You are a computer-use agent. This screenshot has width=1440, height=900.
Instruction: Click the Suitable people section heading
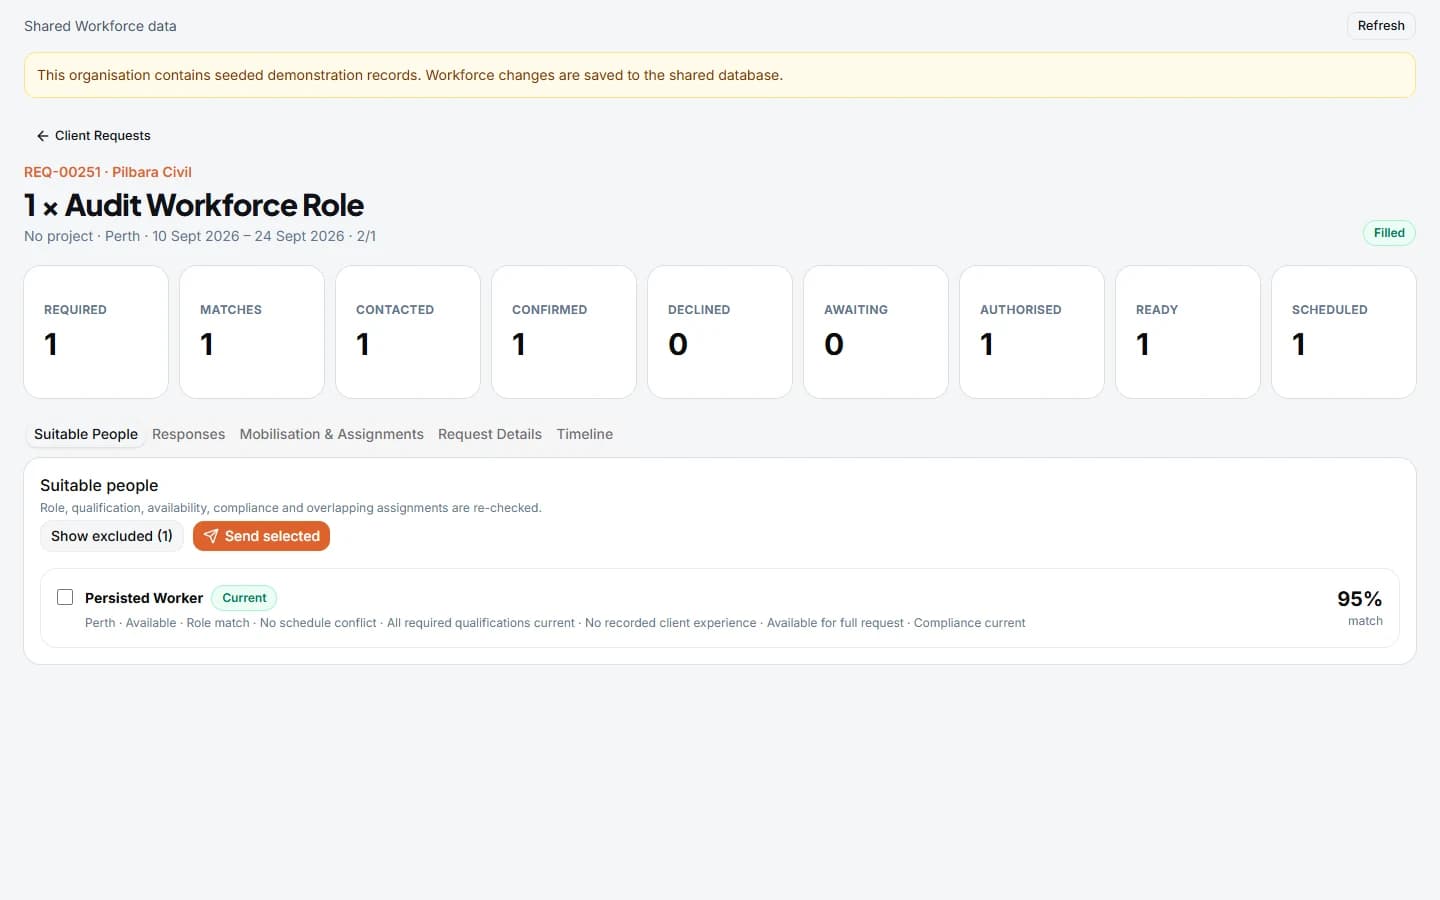(x=99, y=485)
